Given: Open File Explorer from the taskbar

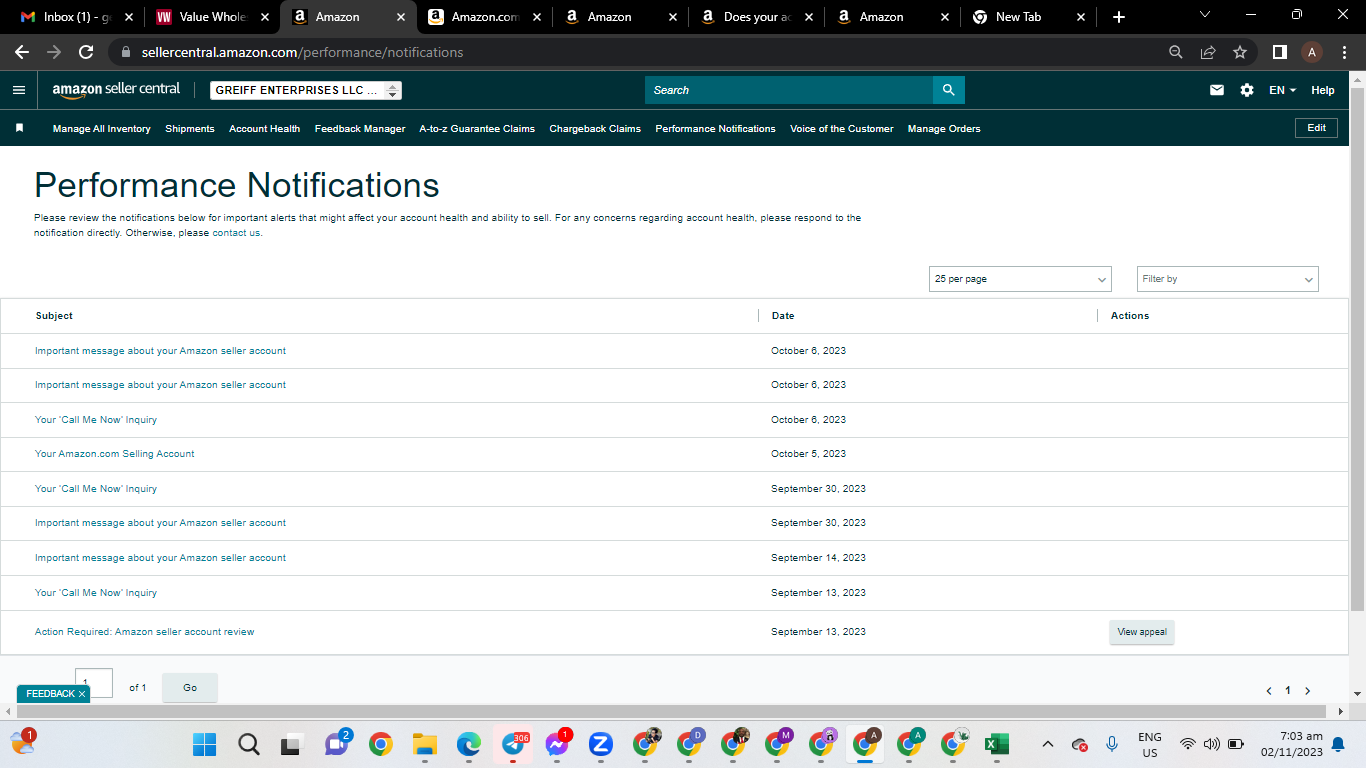Looking at the screenshot, I should point(425,744).
